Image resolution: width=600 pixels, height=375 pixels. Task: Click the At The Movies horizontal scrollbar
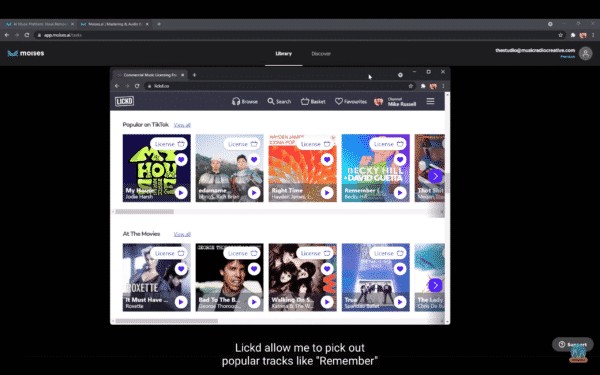pos(167,321)
